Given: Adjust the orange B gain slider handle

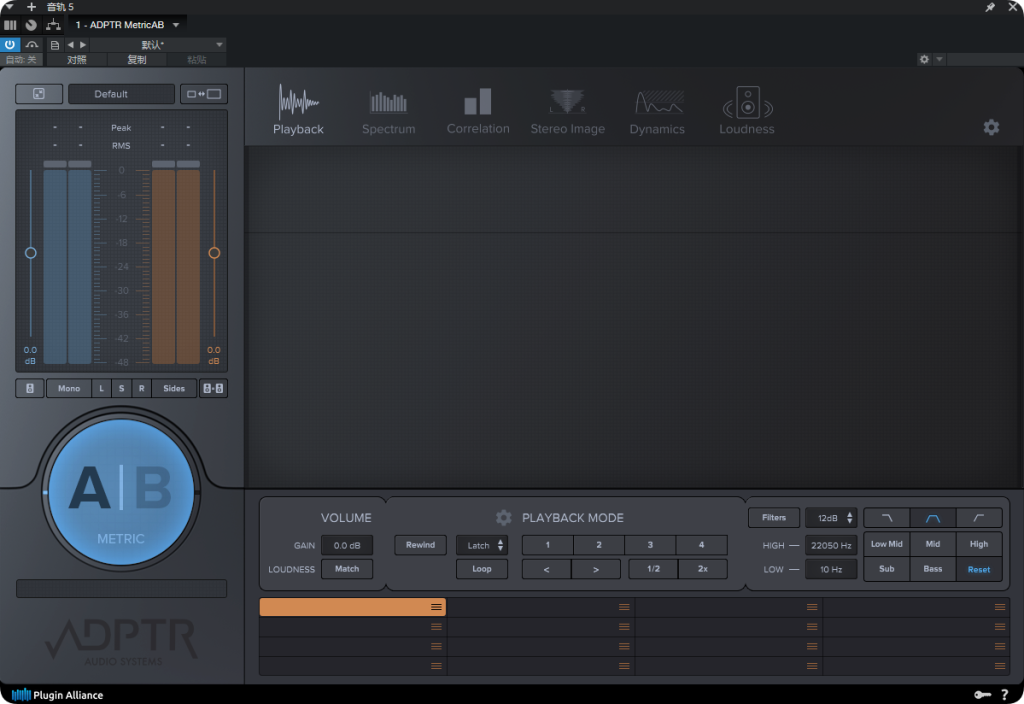Looking at the screenshot, I should pos(214,253).
